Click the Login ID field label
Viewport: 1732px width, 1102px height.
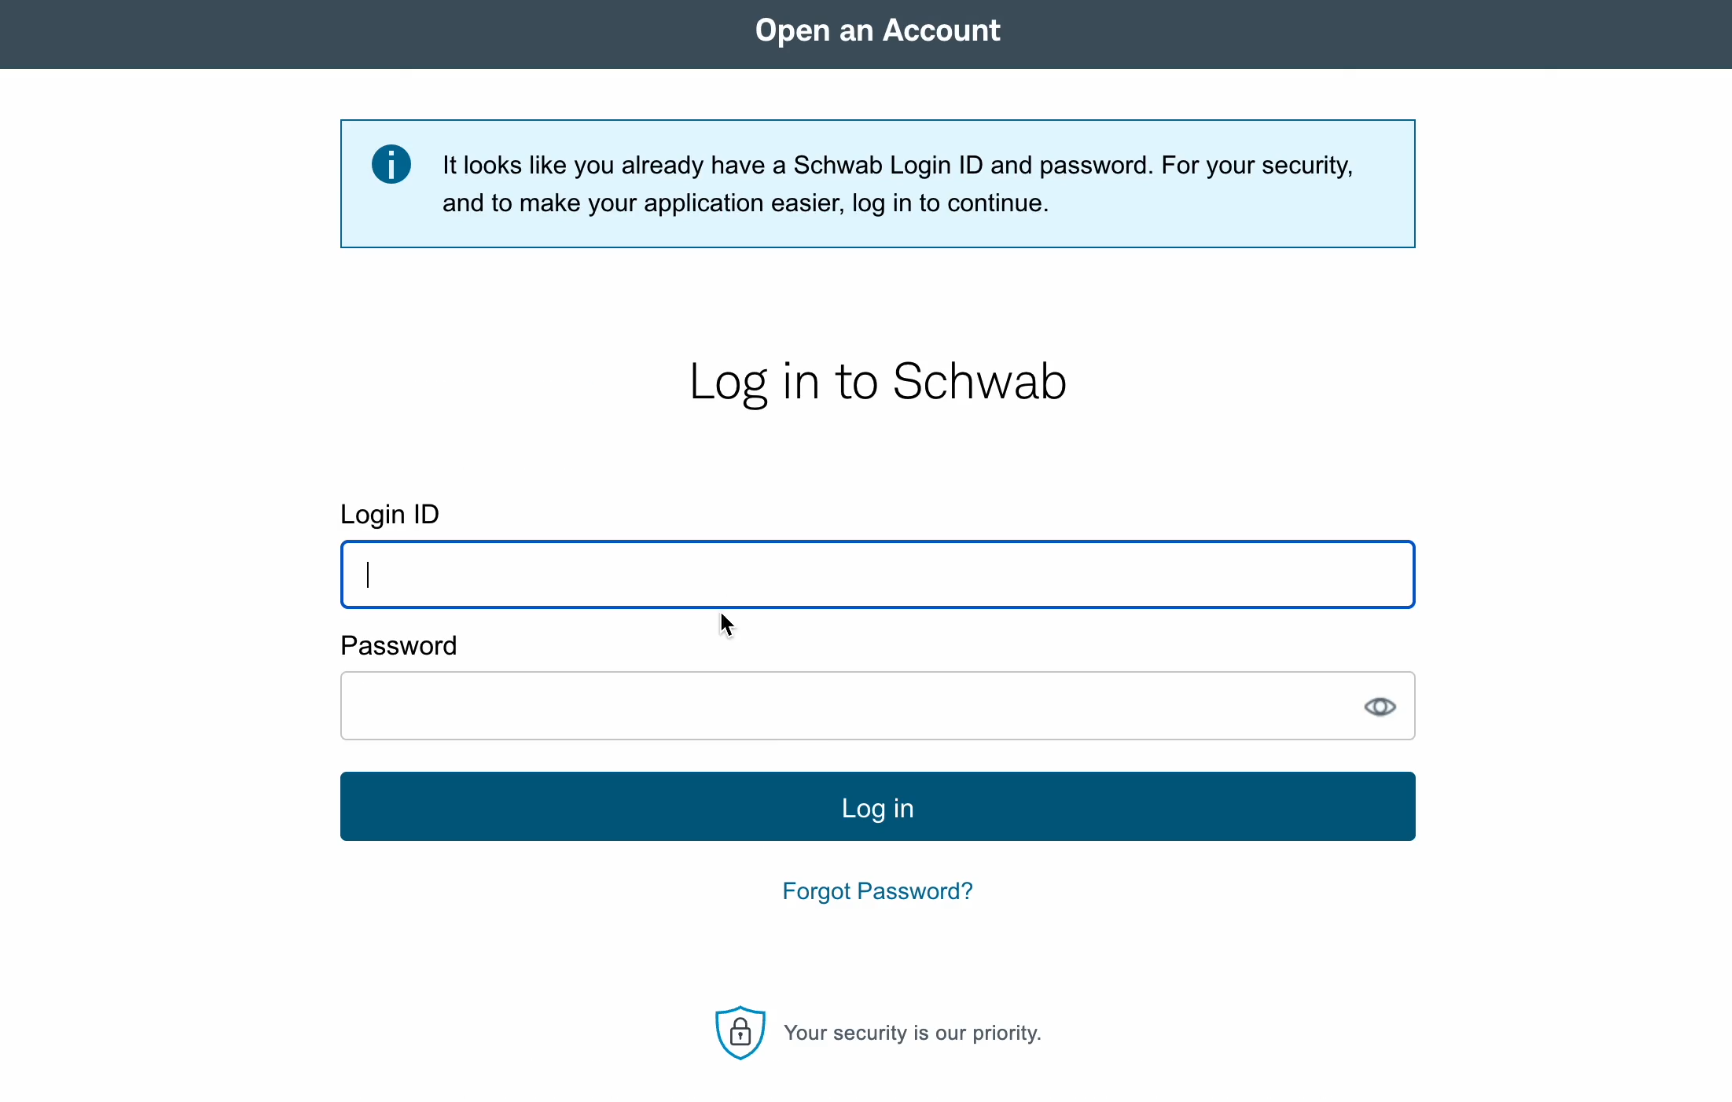pyautogui.click(x=390, y=514)
